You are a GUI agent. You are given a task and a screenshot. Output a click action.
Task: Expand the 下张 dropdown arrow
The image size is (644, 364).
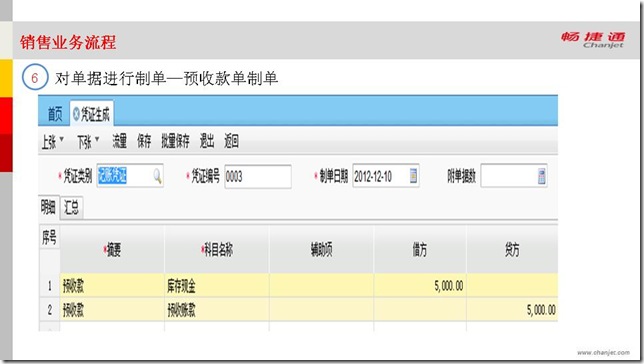(x=97, y=139)
